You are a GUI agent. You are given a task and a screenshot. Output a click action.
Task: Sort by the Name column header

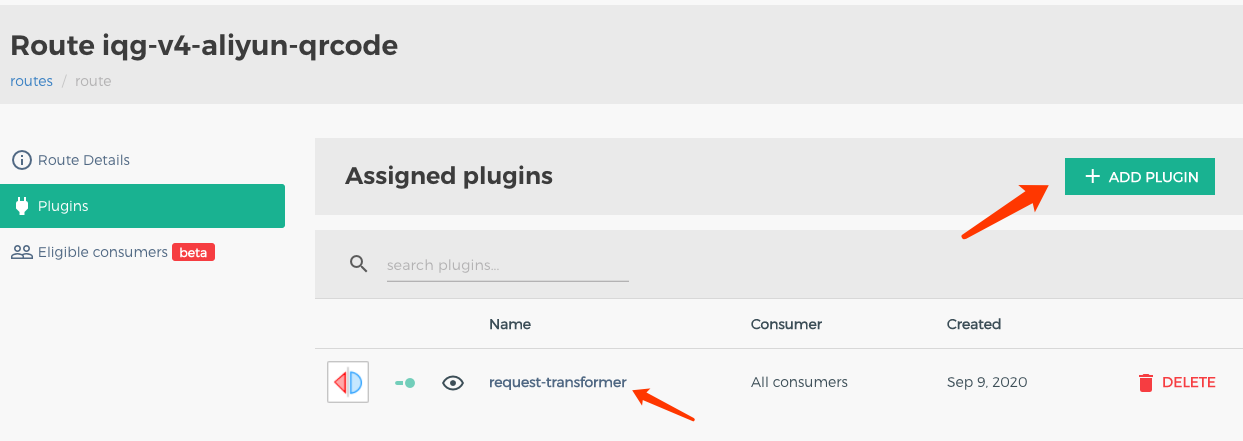click(x=510, y=324)
